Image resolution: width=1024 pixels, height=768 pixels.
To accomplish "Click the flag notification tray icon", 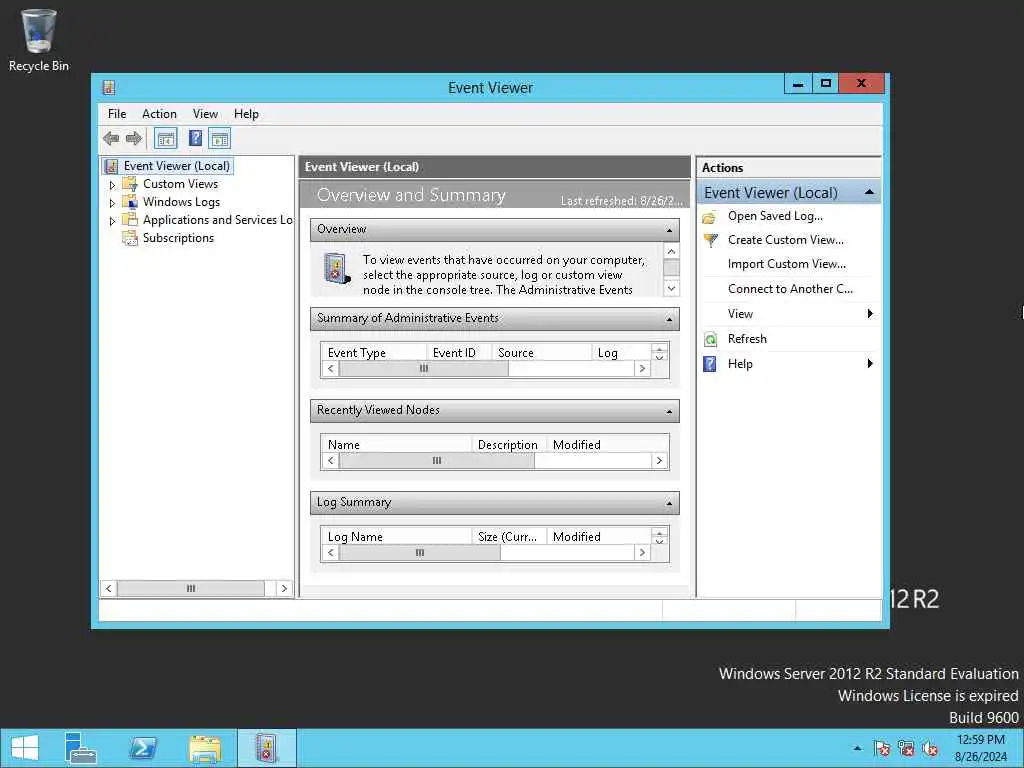I will (x=882, y=748).
